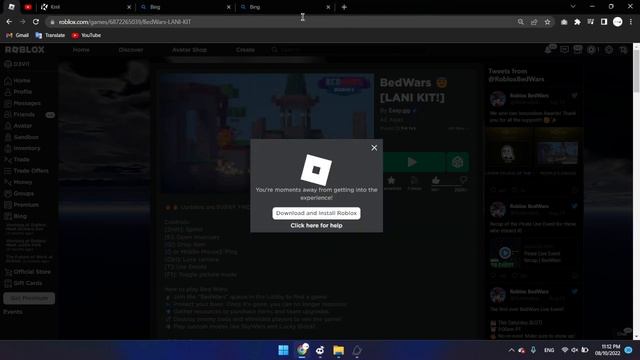Screen dimensions: 640x360
Task: Open Roblox notifications bell icon
Action: point(549,49)
